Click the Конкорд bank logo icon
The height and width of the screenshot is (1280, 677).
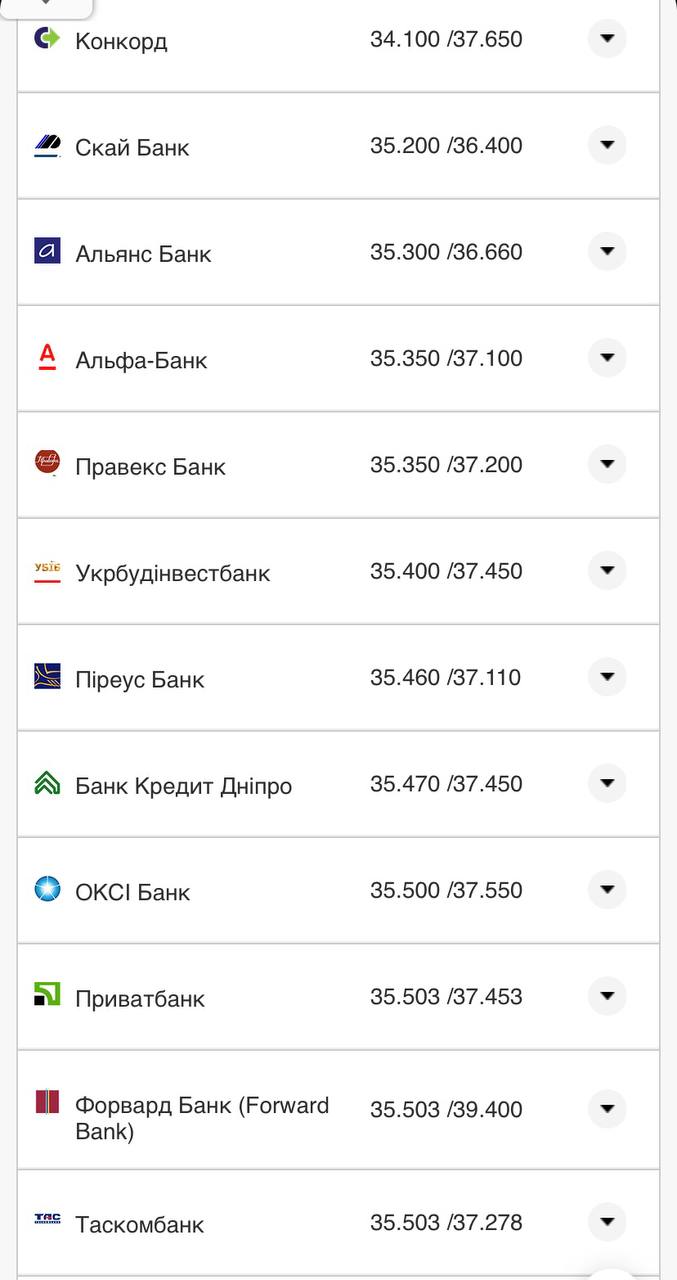point(47,39)
